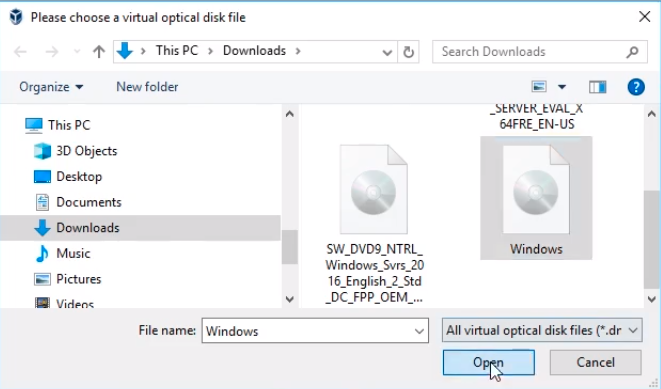Click the Desktop icon in sidebar
The width and height of the screenshot is (661, 389).
click(42, 177)
